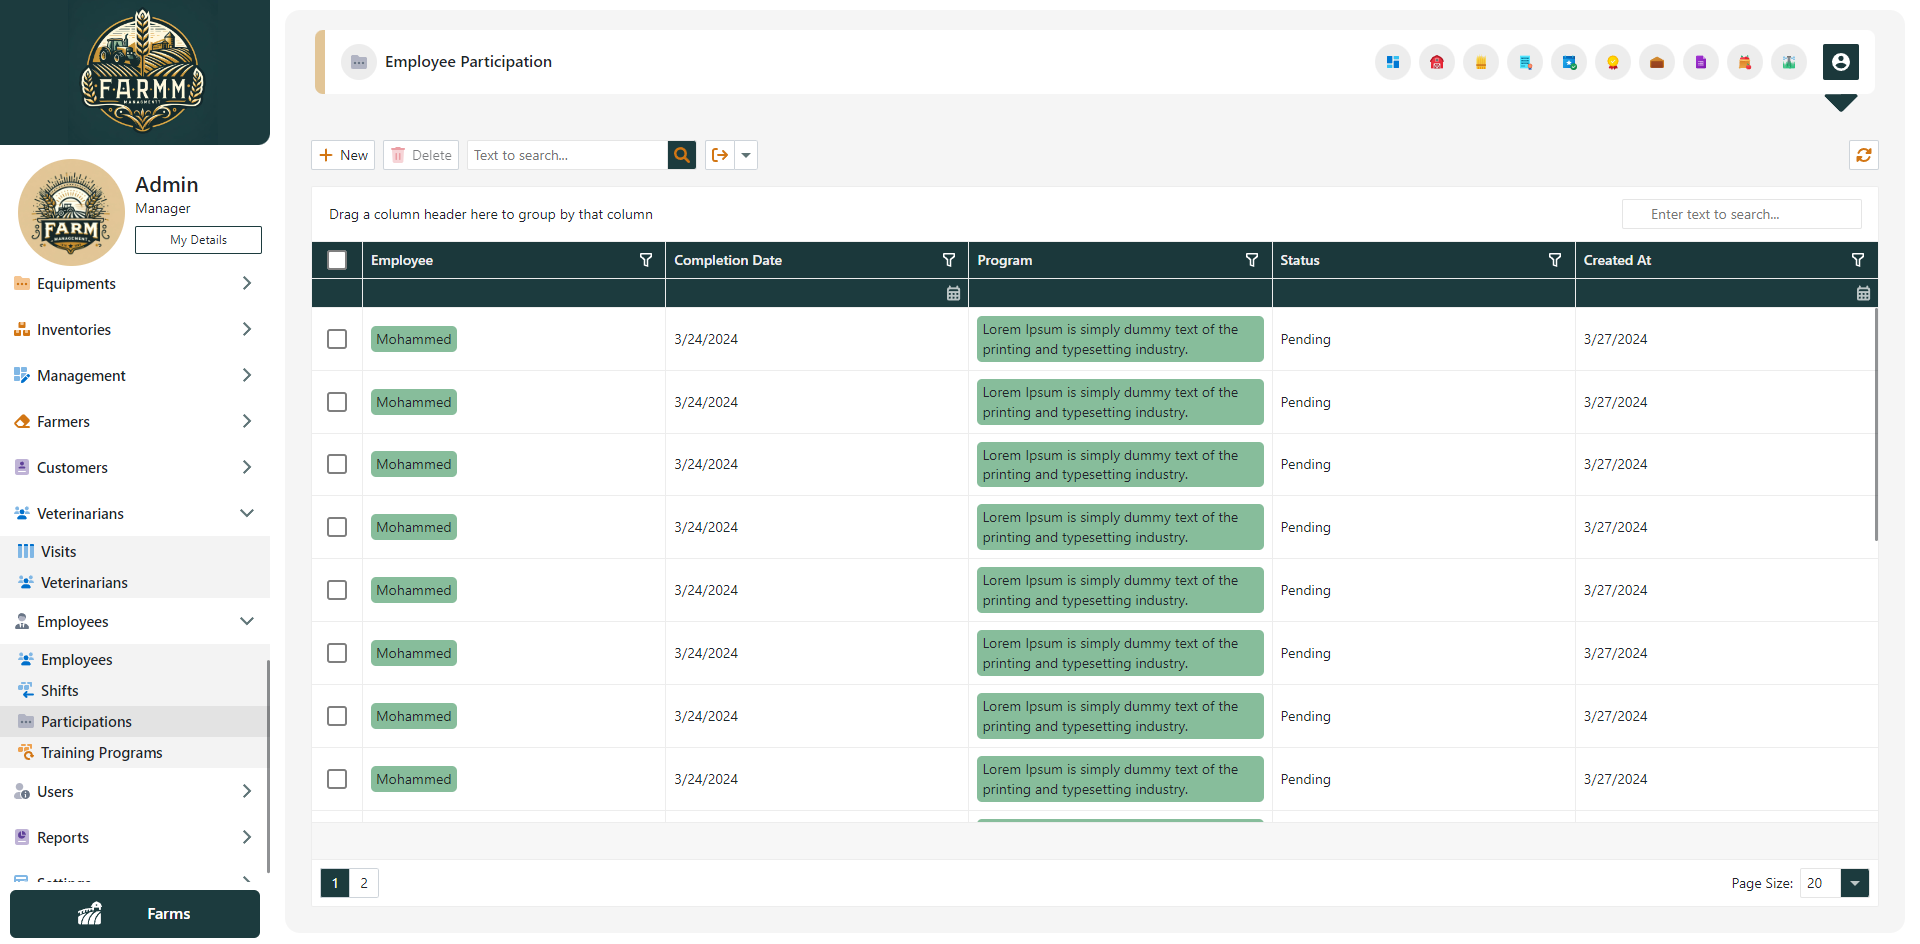Open the dashboard shortcut icon
The image size is (1920, 944).
pyautogui.click(x=1393, y=62)
